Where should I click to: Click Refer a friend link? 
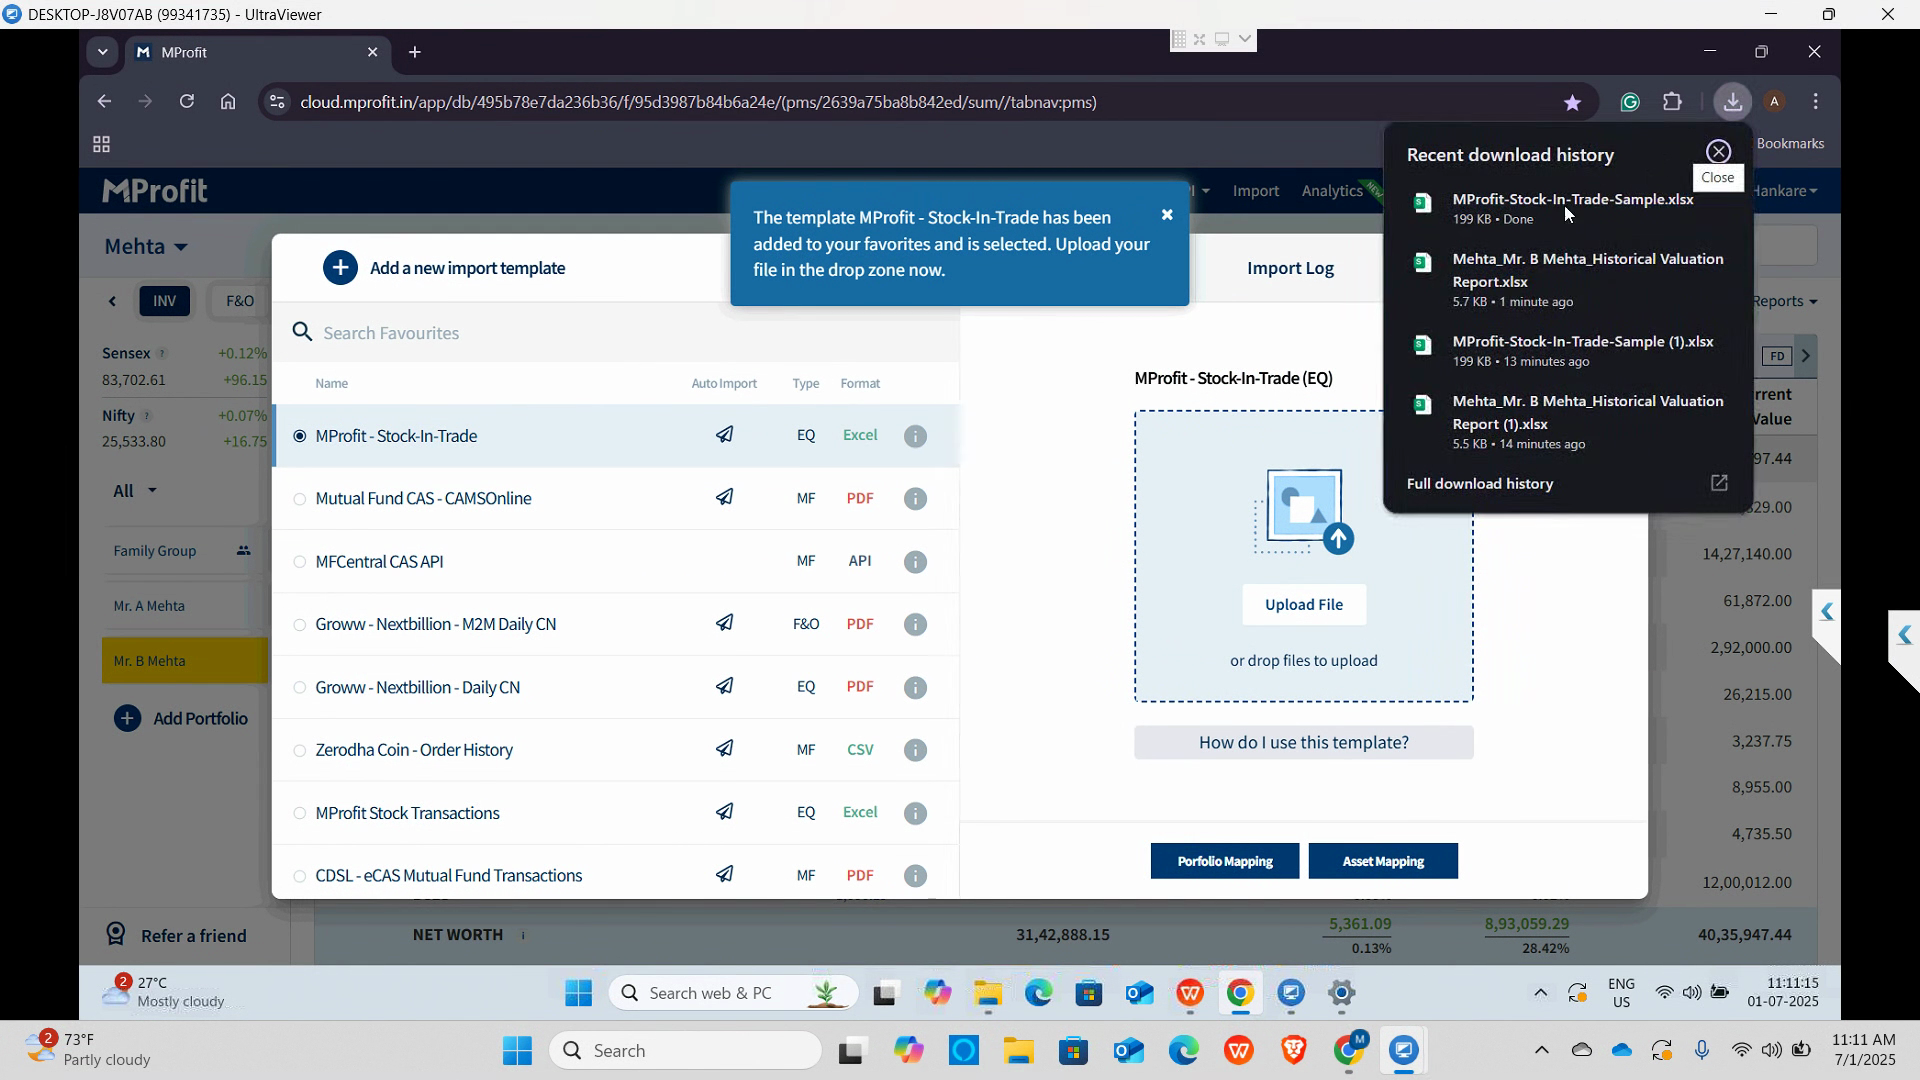[x=193, y=936]
